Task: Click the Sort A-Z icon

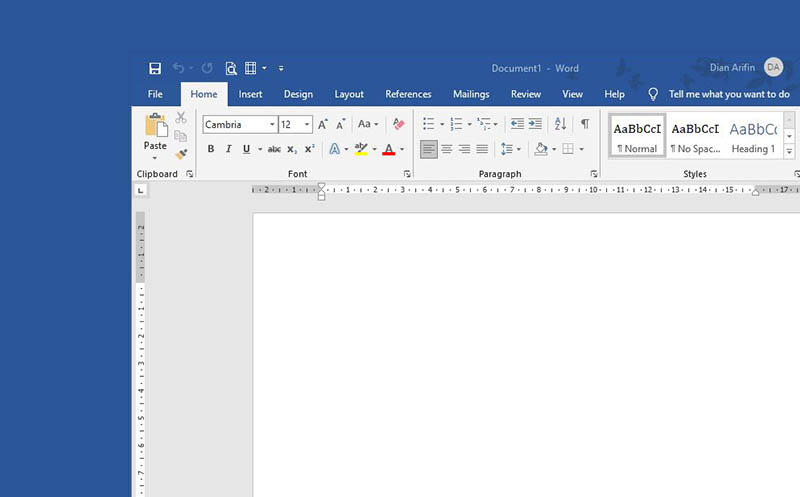Action: (560, 123)
